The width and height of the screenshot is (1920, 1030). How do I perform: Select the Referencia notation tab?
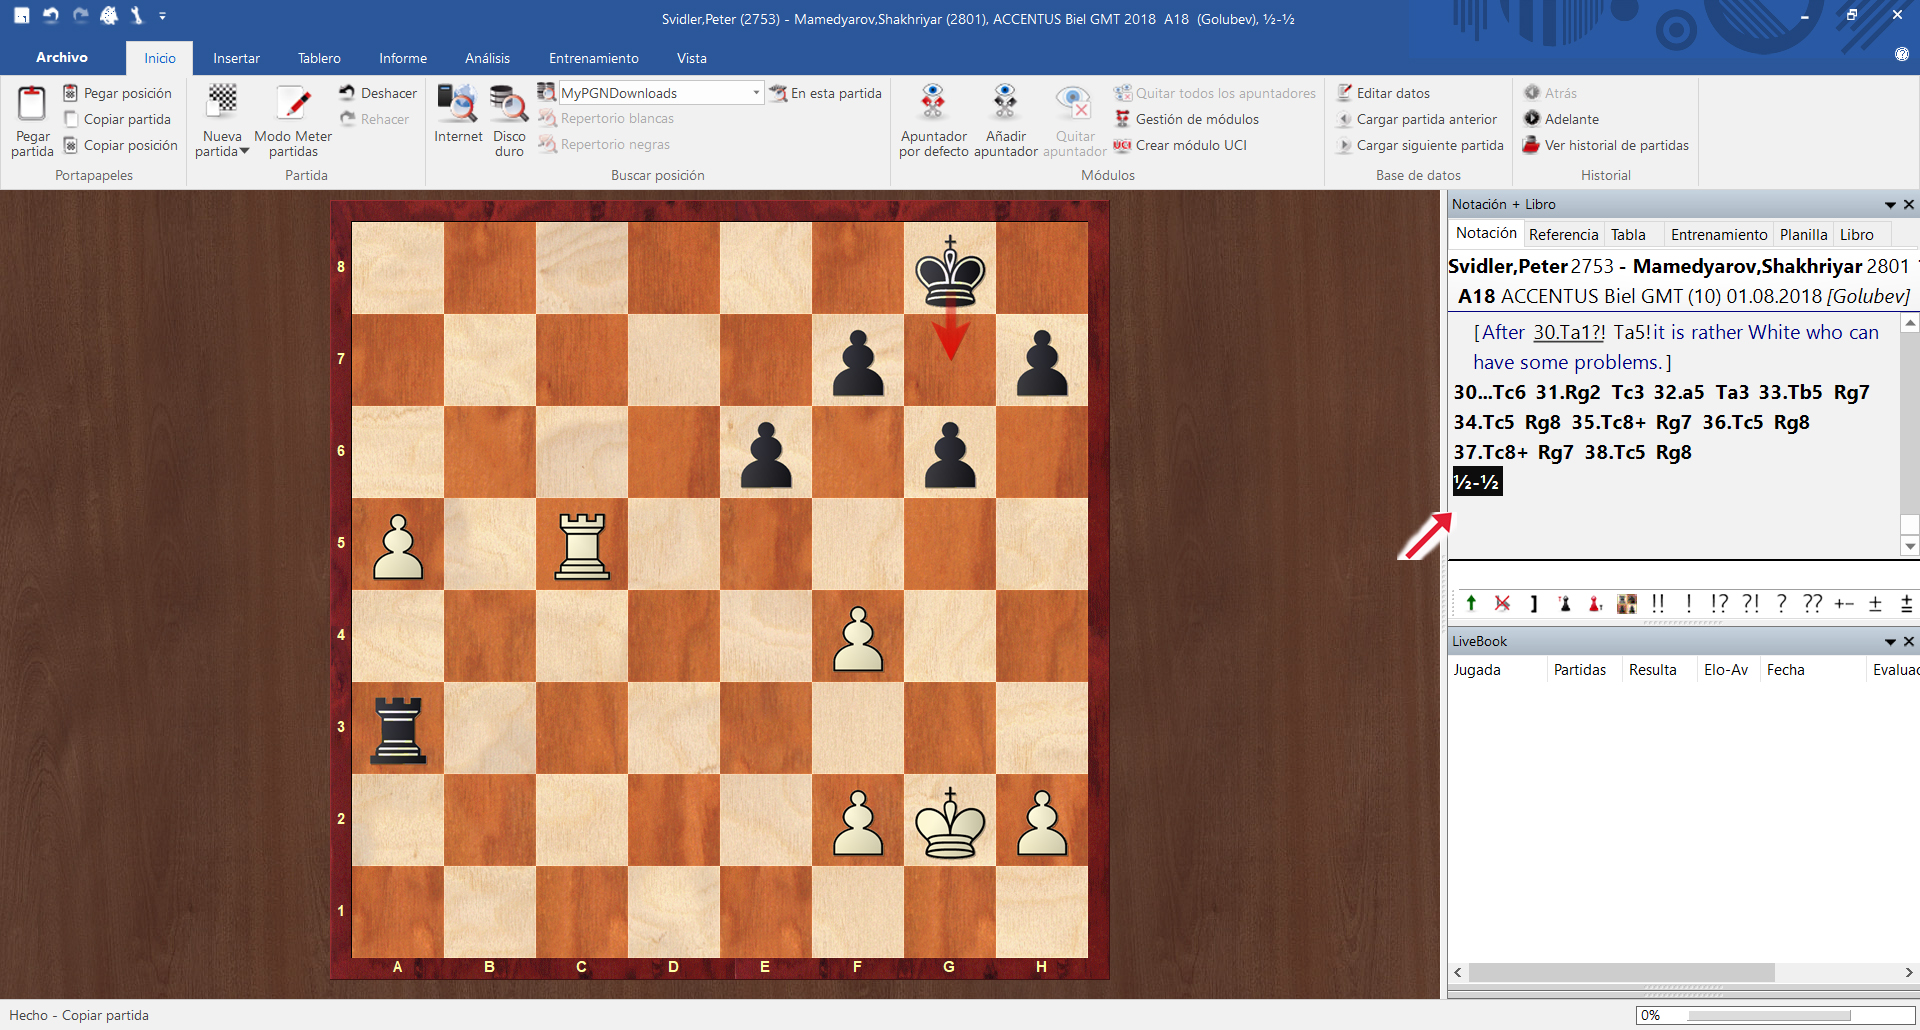click(x=1563, y=235)
